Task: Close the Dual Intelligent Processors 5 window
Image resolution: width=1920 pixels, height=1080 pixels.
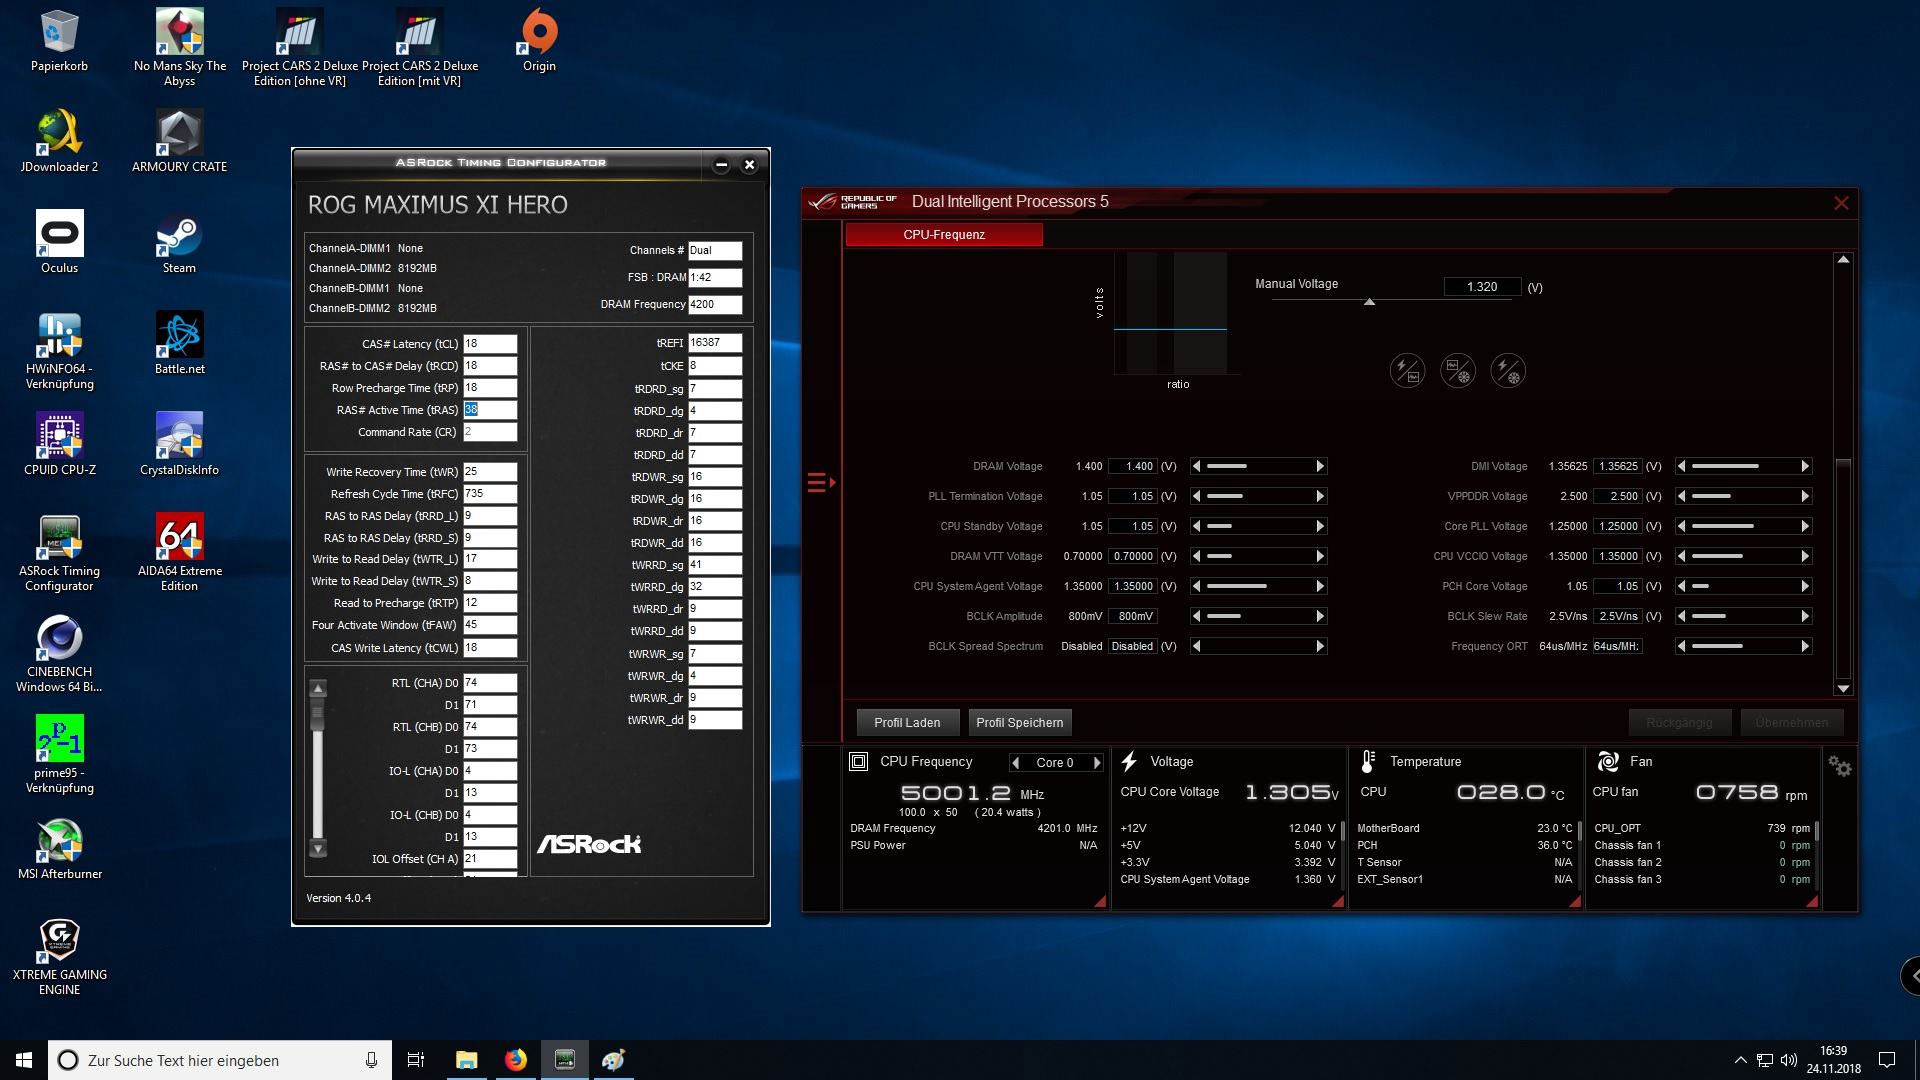Action: coord(1841,203)
